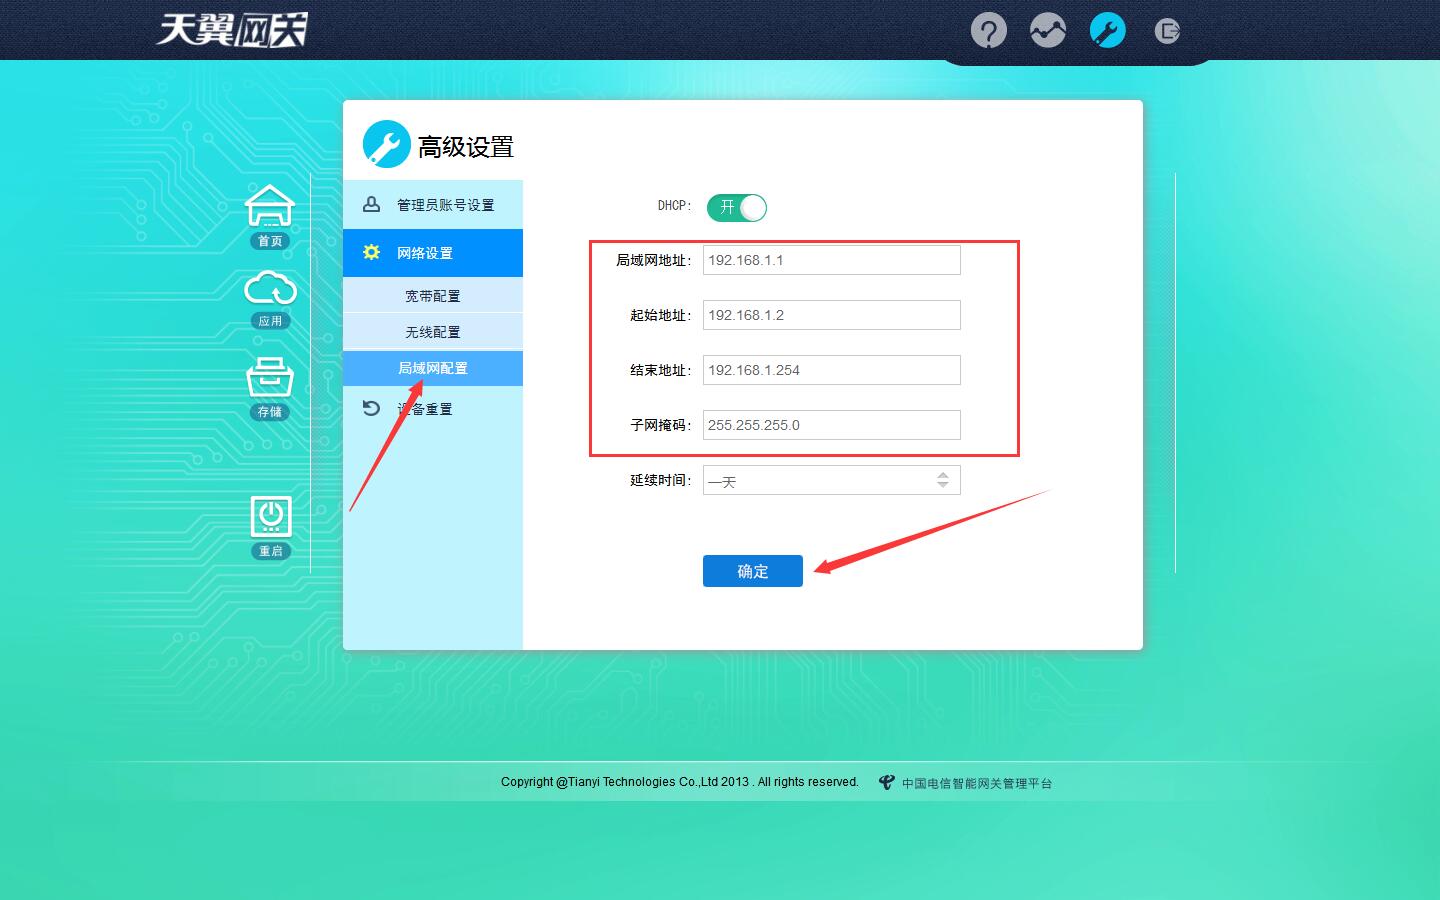Viewport: 1440px width, 900px height.
Task: Open the advanced settings wrench icon in header
Action: pos(1107,31)
